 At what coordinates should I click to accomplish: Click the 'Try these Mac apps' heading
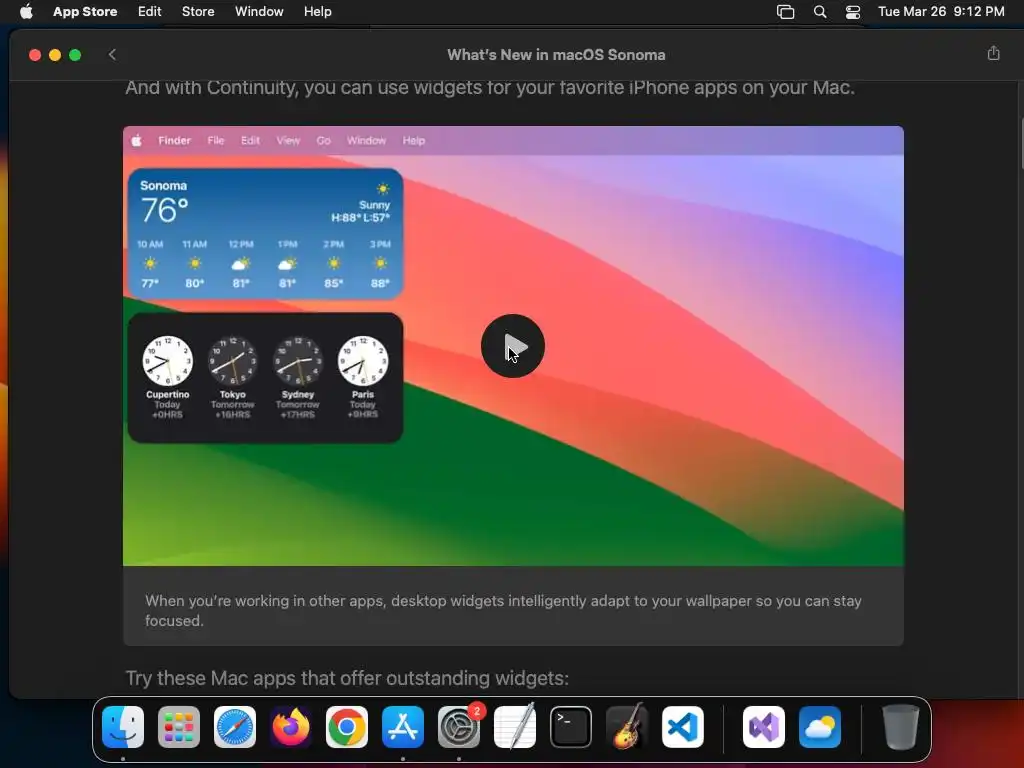tap(347, 678)
